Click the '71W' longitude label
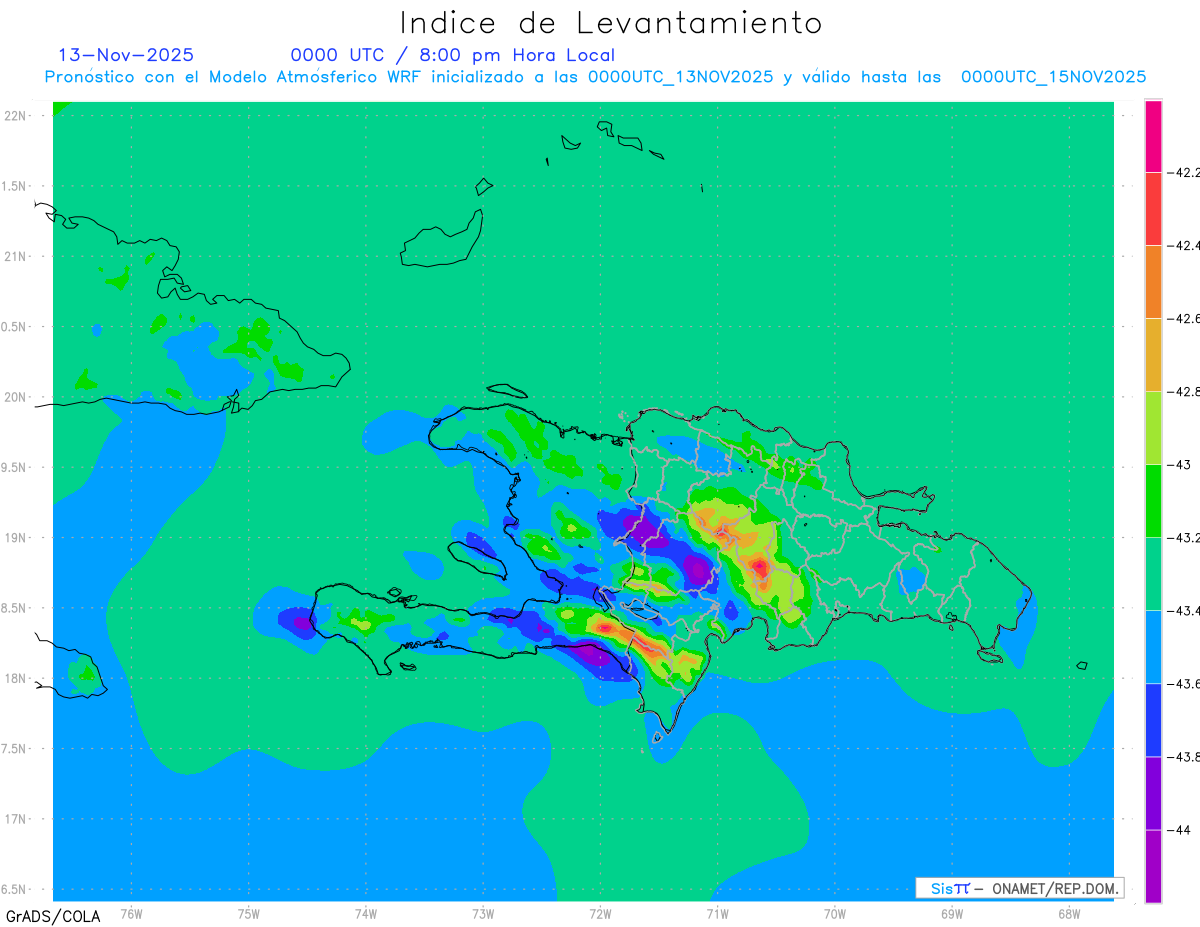This screenshot has height=927, width=1200. 717,913
